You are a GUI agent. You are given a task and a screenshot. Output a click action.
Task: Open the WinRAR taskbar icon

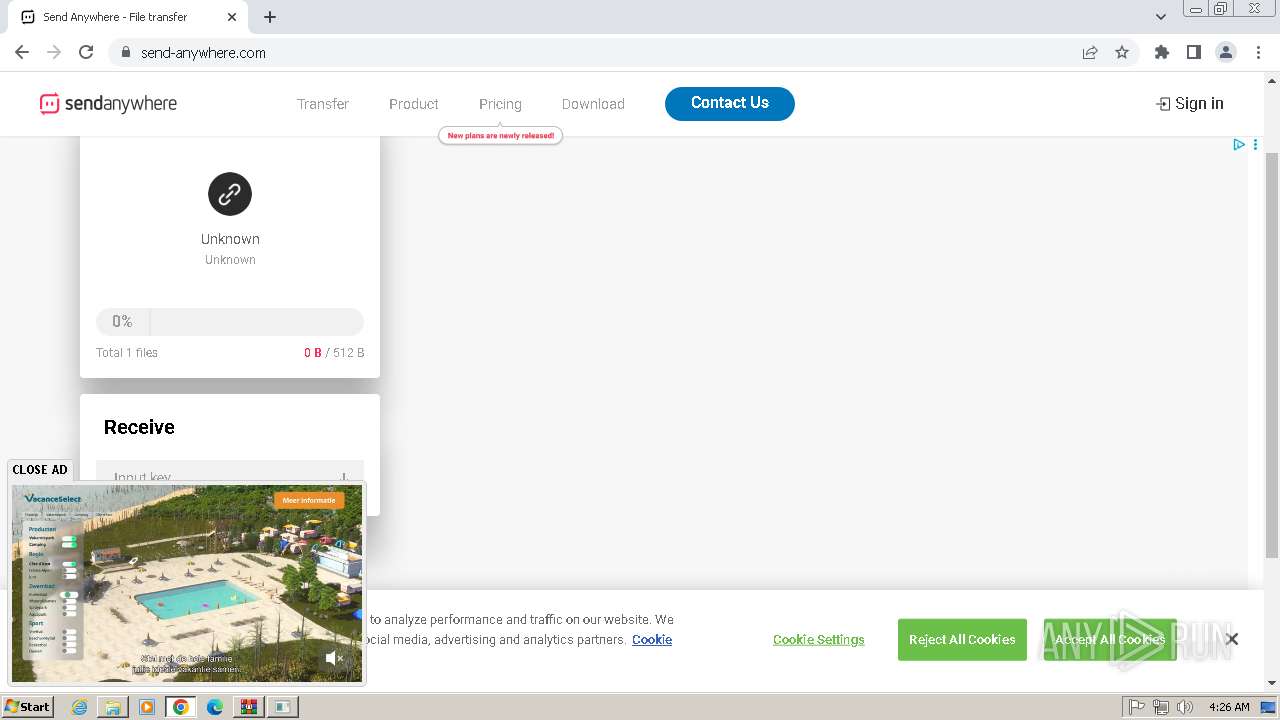[x=248, y=707]
